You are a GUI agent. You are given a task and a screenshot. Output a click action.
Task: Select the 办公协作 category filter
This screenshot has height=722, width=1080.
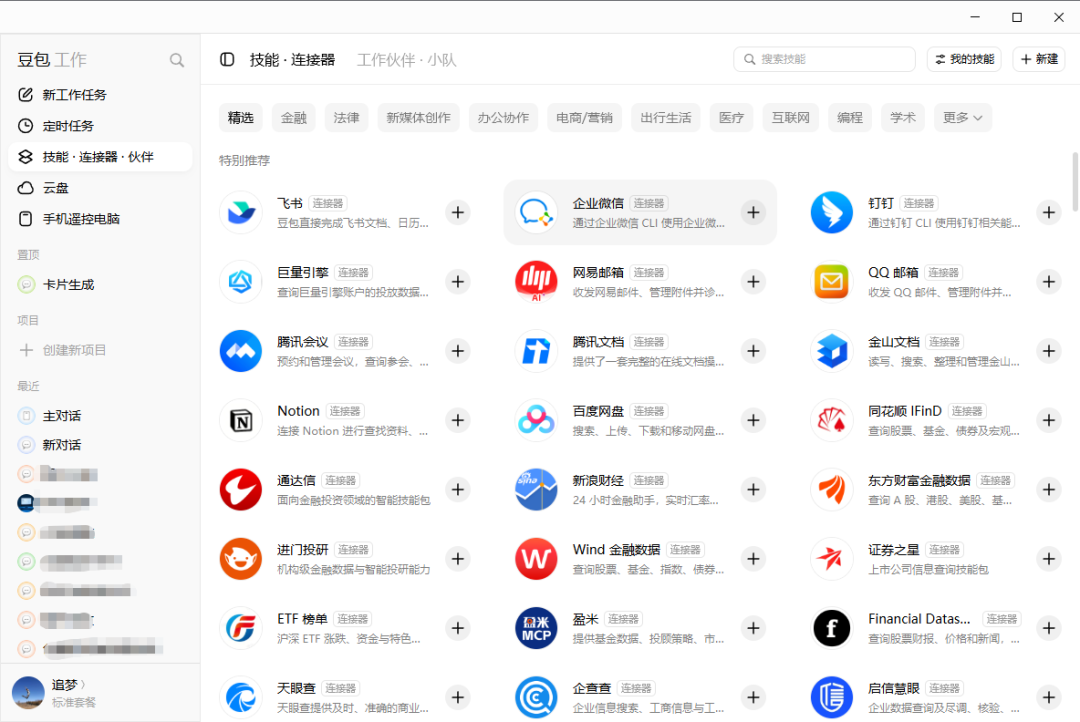503,118
